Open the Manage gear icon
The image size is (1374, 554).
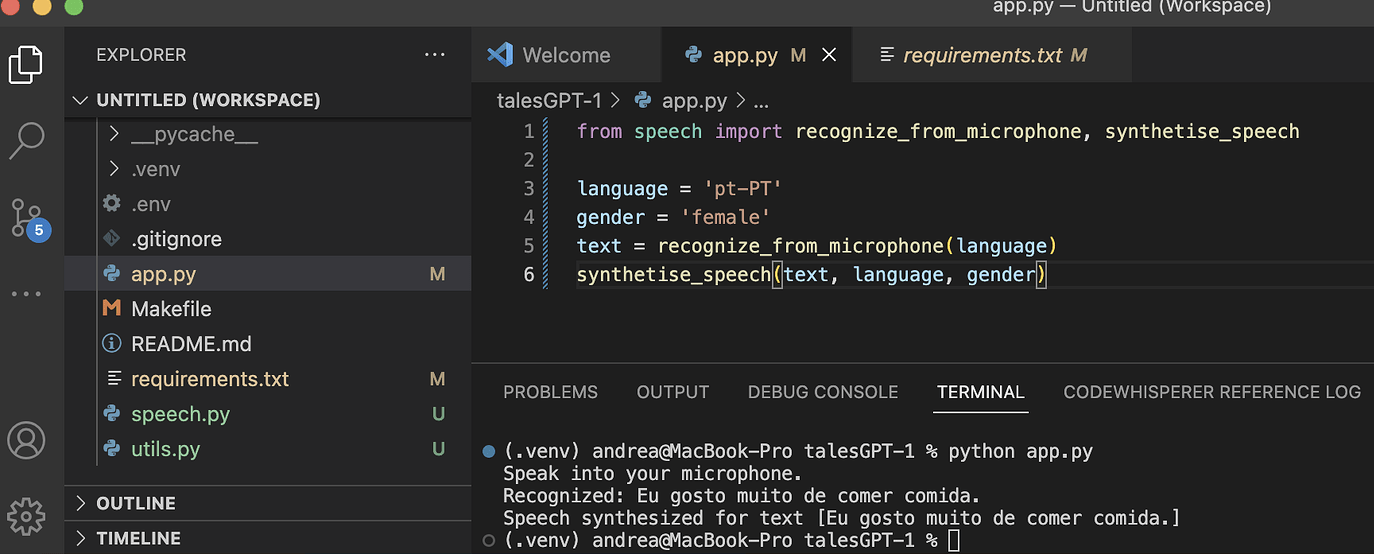[26, 516]
